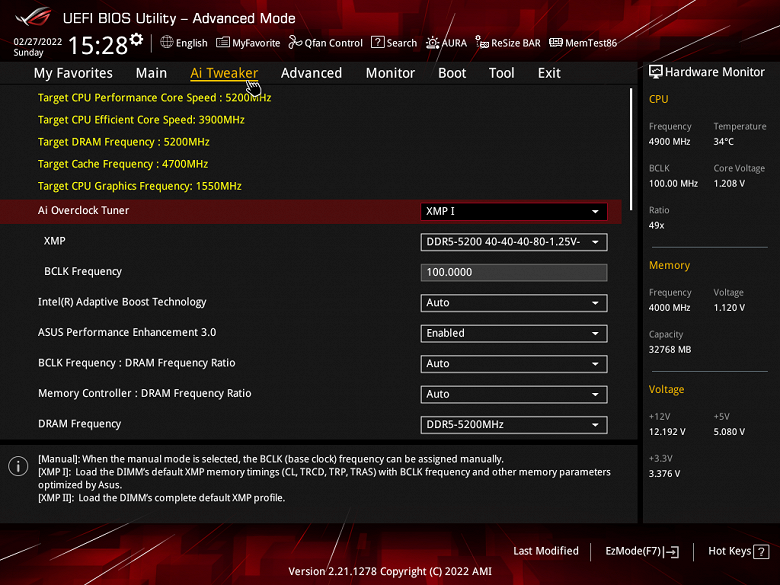Screen dimensions: 780x585
Task: Open the Tool tab
Action: point(501,73)
